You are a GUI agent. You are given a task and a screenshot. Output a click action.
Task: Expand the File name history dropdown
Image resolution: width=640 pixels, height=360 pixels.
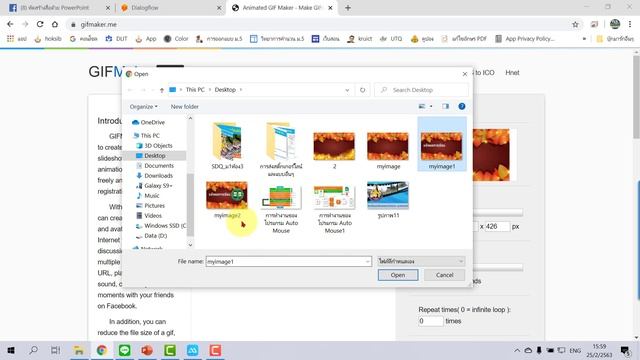coord(367,262)
